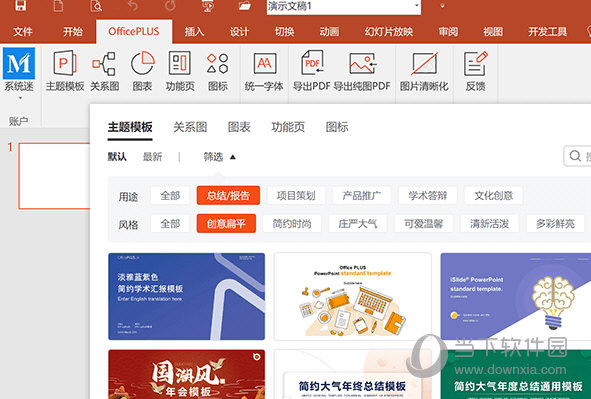Toggle the 创意扁平 style filter
The width and height of the screenshot is (591, 399).
pos(226,224)
